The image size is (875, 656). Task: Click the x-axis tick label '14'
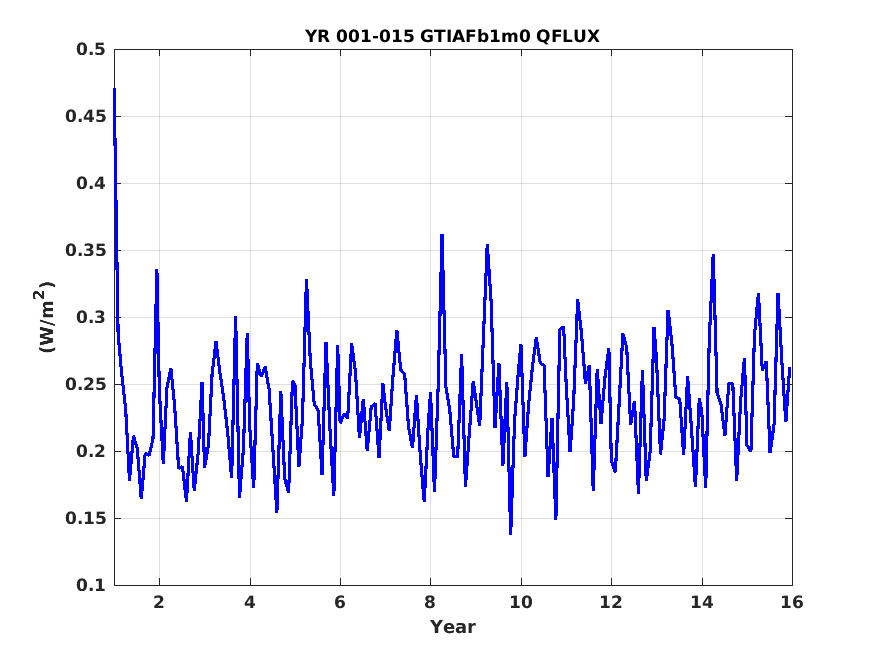[701, 602]
